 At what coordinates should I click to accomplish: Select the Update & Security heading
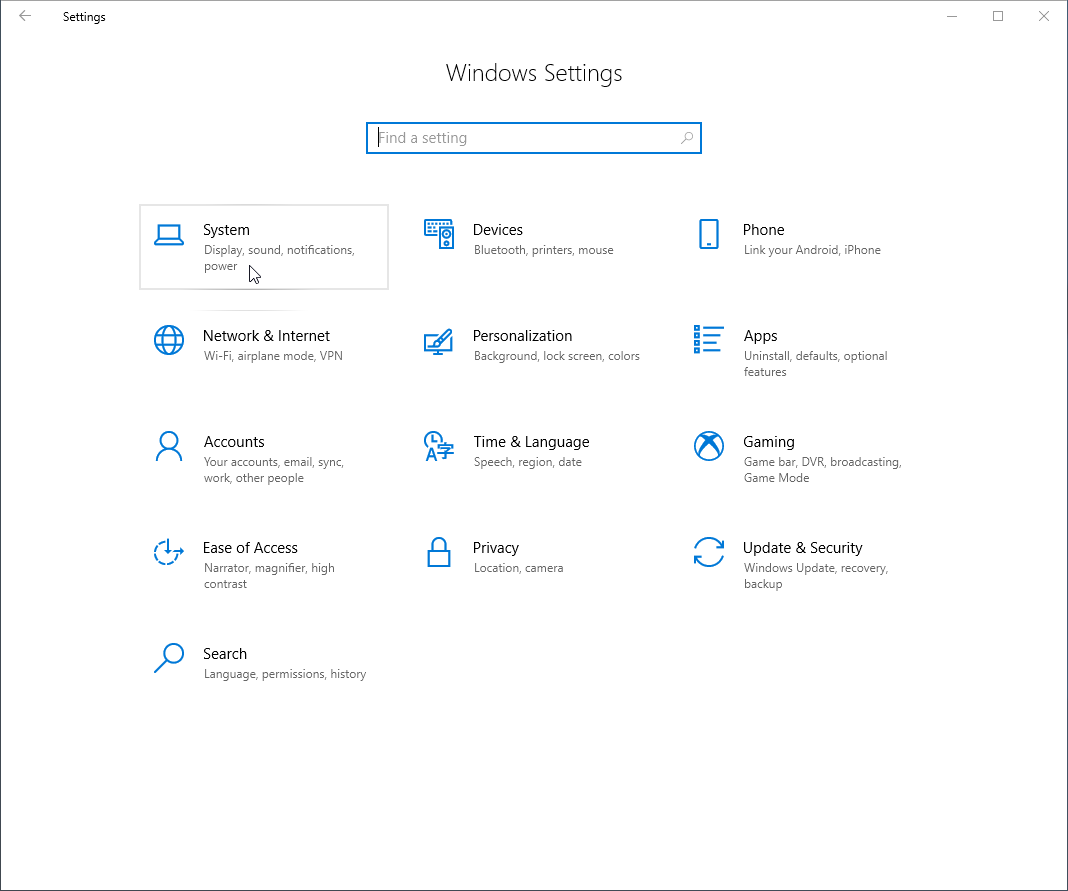[802, 548]
